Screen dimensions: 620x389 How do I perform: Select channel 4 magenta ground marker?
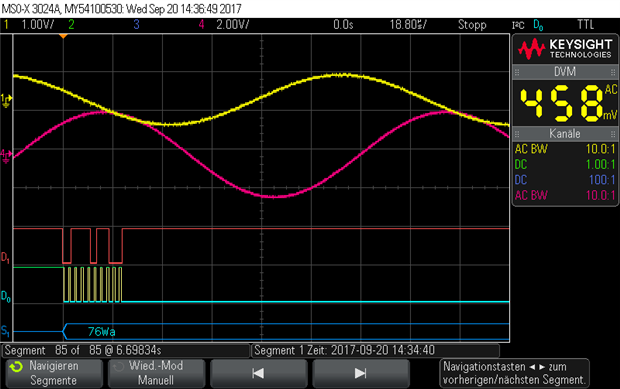6,156
